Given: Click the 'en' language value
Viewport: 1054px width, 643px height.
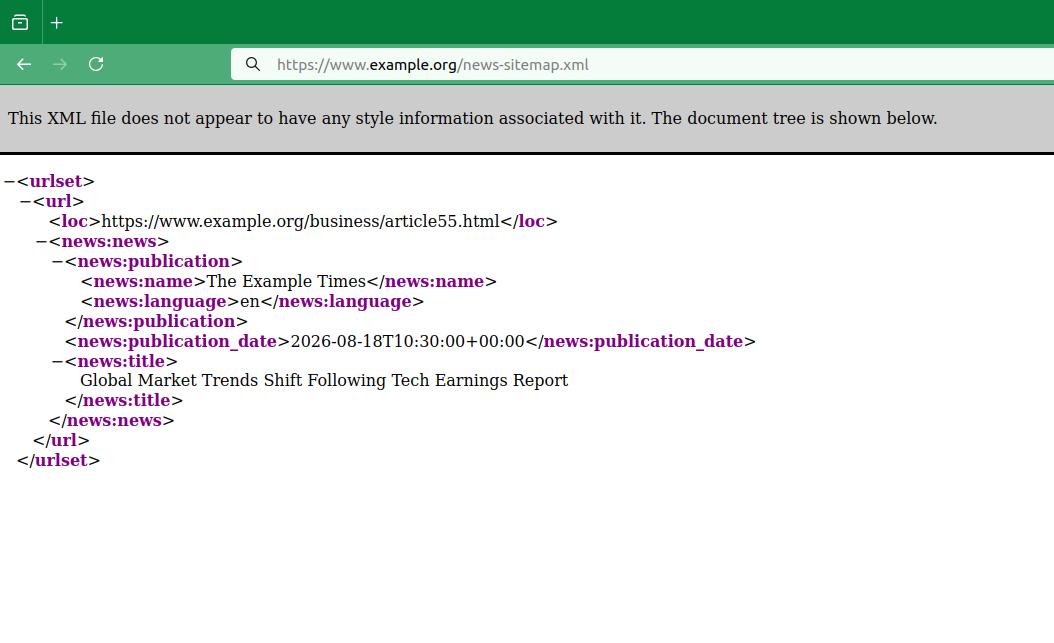Looking at the screenshot, I should pyautogui.click(x=250, y=302).
